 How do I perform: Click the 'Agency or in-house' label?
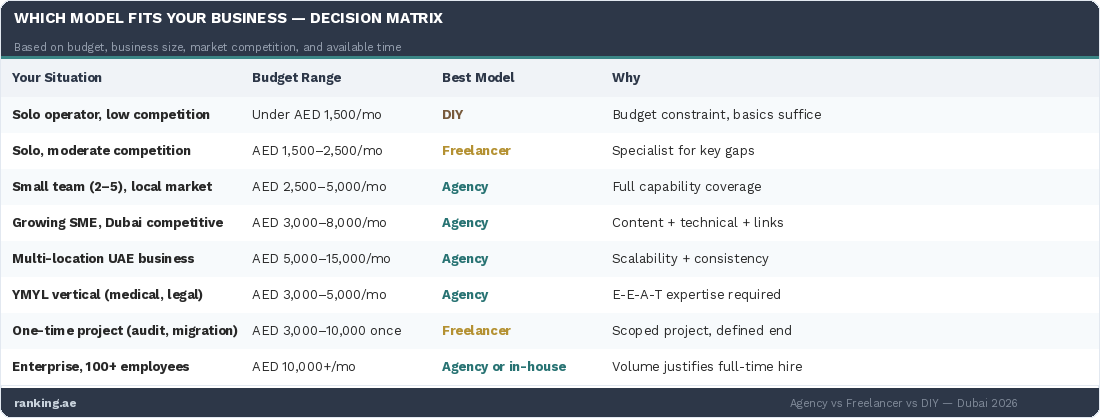[504, 367]
